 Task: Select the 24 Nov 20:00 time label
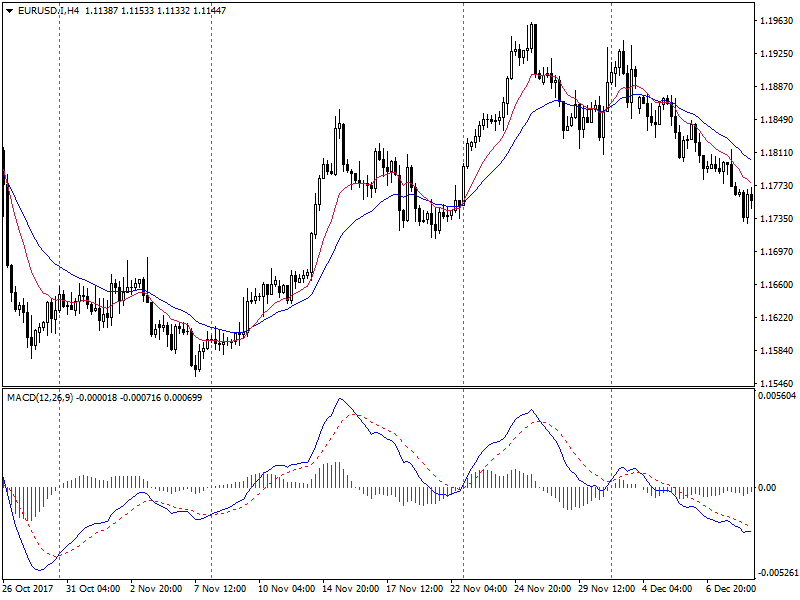point(542,588)
